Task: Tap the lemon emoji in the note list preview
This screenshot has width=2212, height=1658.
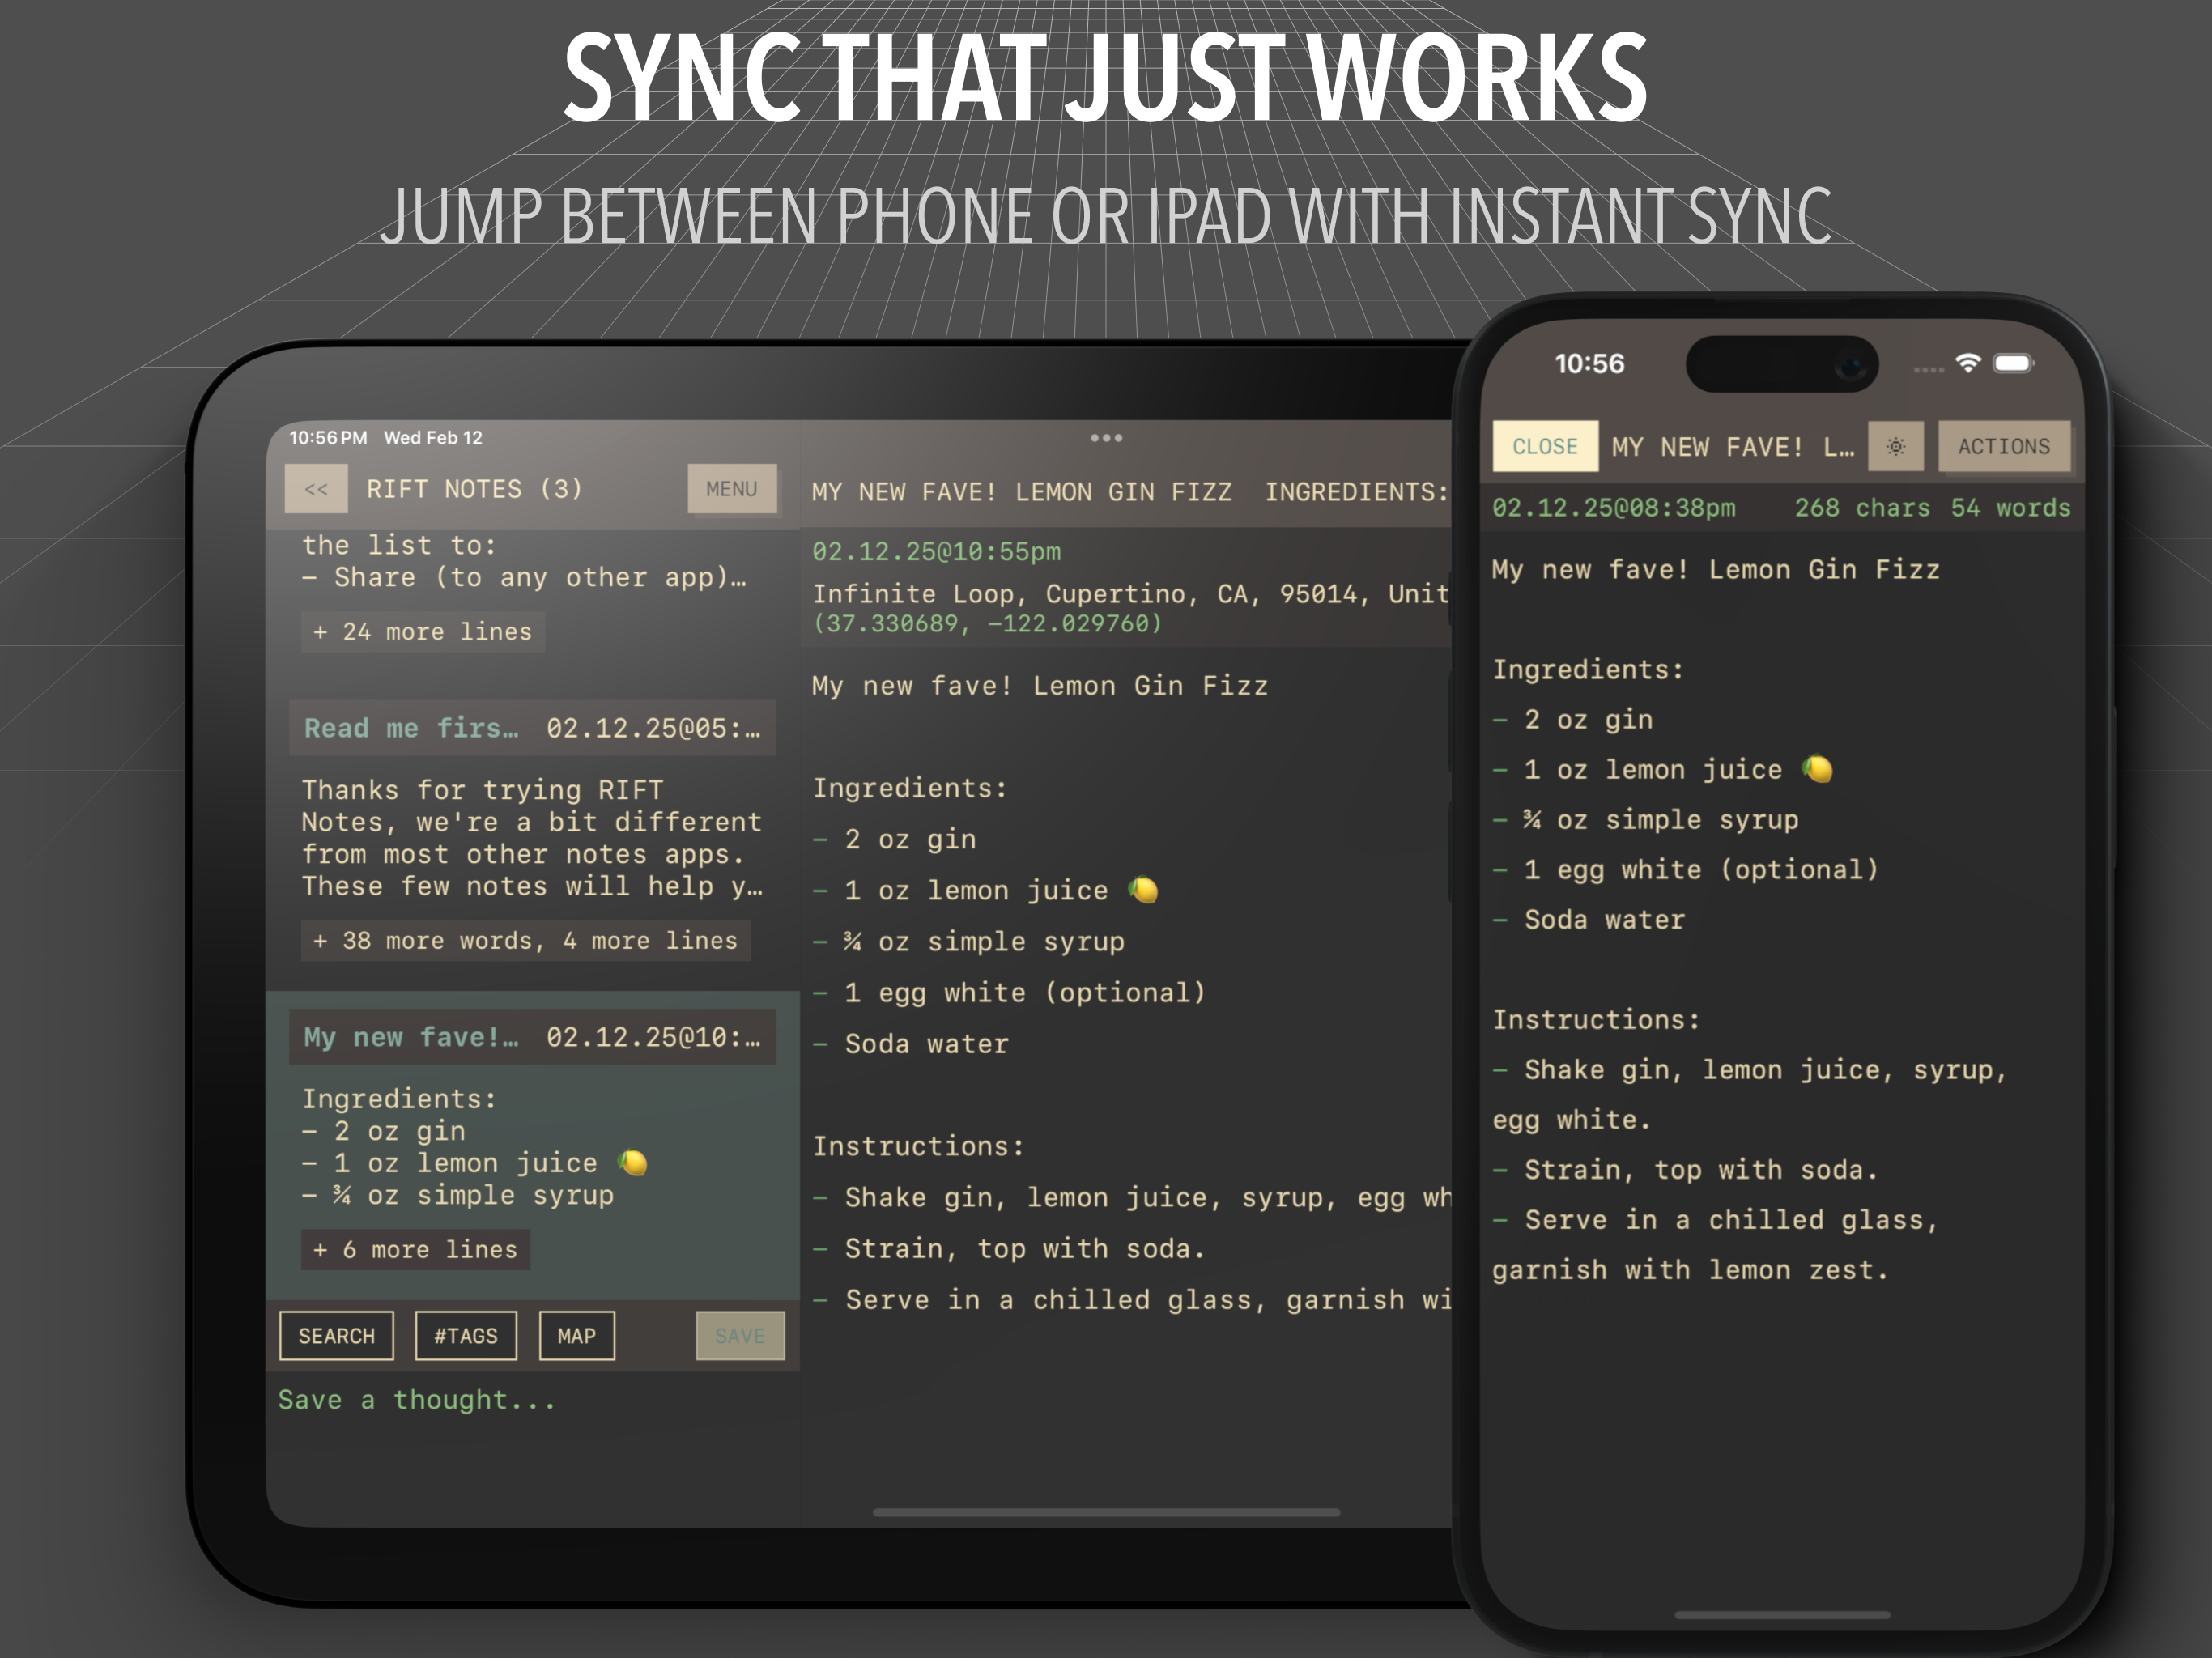Action: coord(632,1163)
